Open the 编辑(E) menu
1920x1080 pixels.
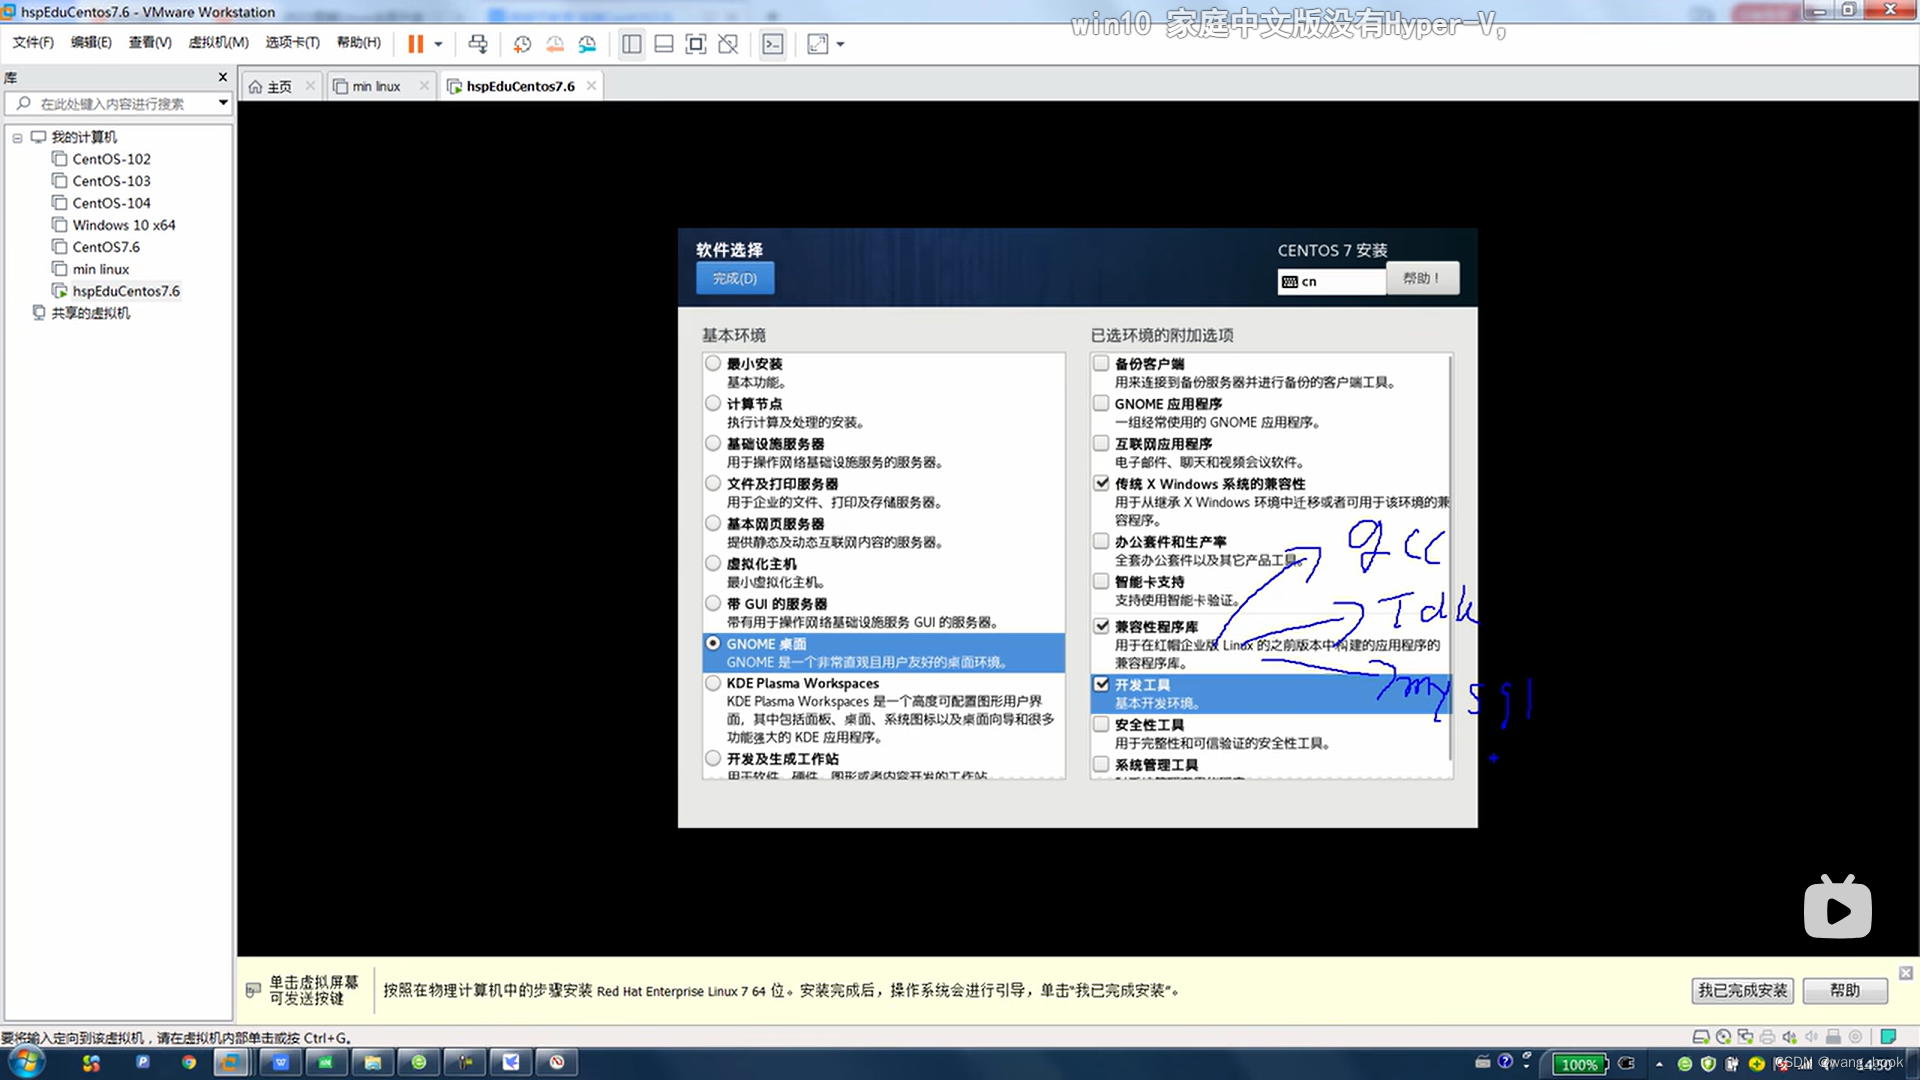91,43
